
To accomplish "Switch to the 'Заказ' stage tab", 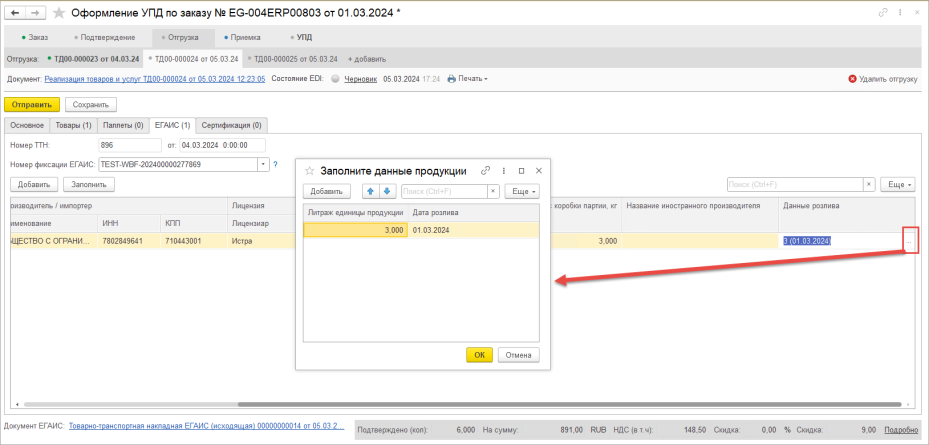I will tap(34, 37).
